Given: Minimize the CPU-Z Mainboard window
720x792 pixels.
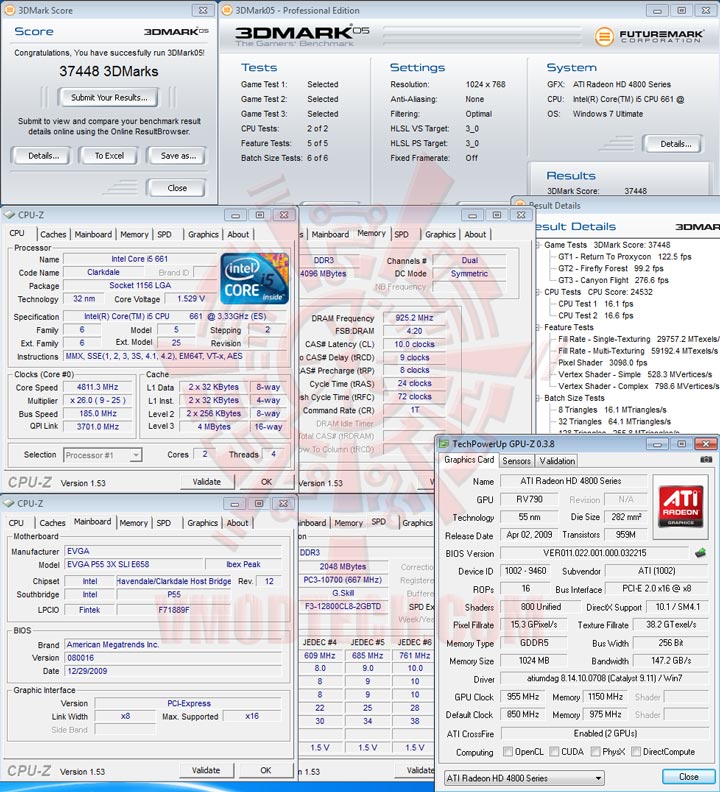Looking at the screenshot, I should point(234,504).
